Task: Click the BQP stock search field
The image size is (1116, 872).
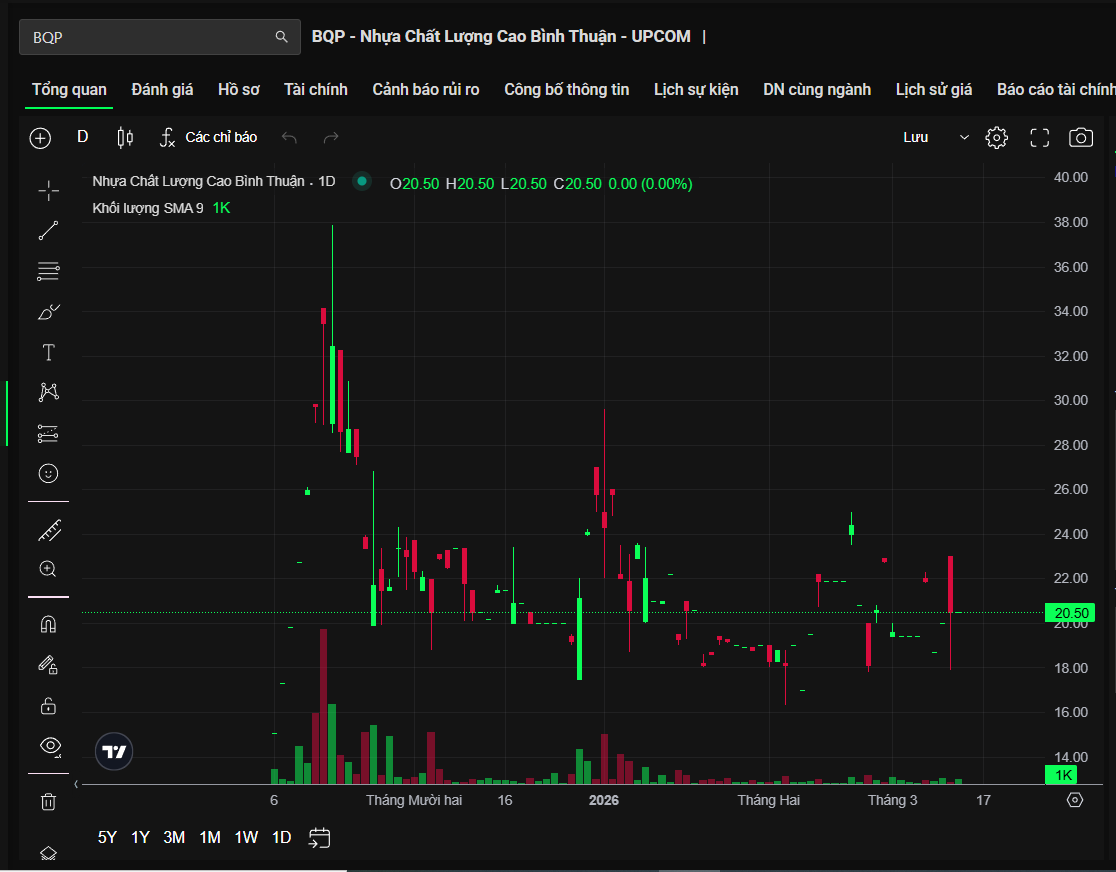Action: click(150, 37)
